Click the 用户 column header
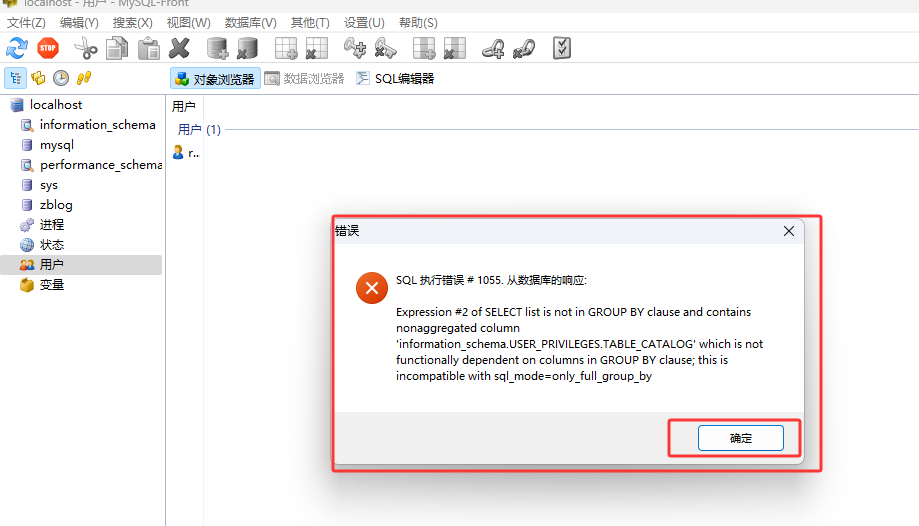This screenshot has width=919, height=526. coord(184,107)
